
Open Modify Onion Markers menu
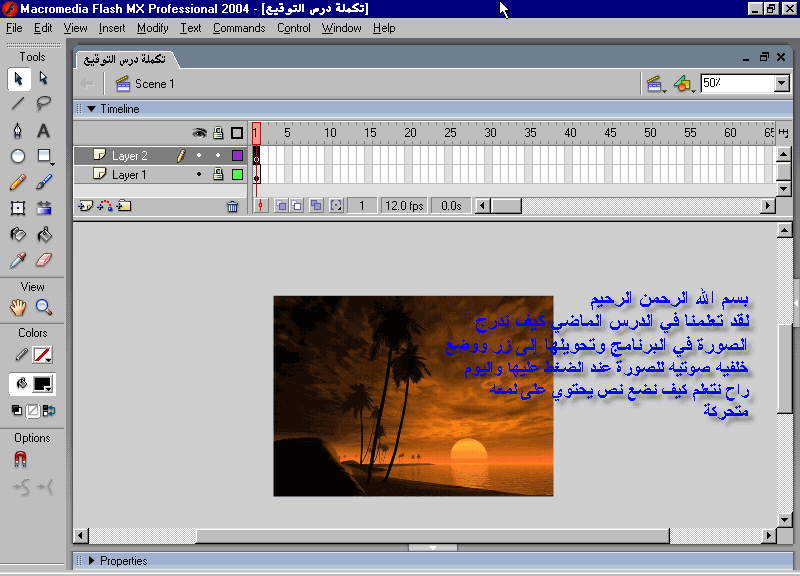pyautogui.click(x=336, y=206)
